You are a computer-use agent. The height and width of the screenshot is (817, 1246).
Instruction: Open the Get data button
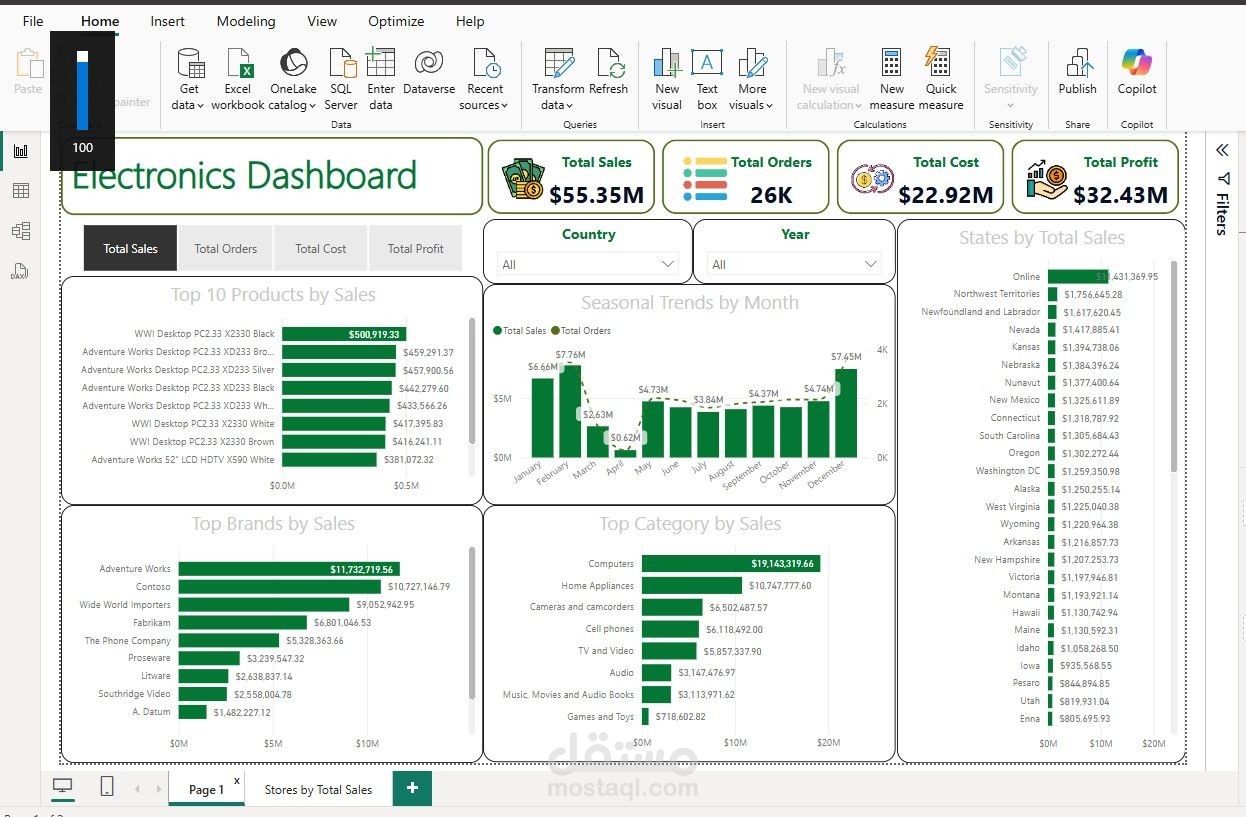[188, 79]
